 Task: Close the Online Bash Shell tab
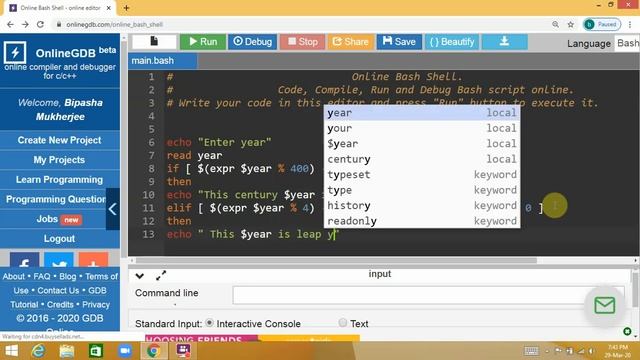(x=109, y=8)
